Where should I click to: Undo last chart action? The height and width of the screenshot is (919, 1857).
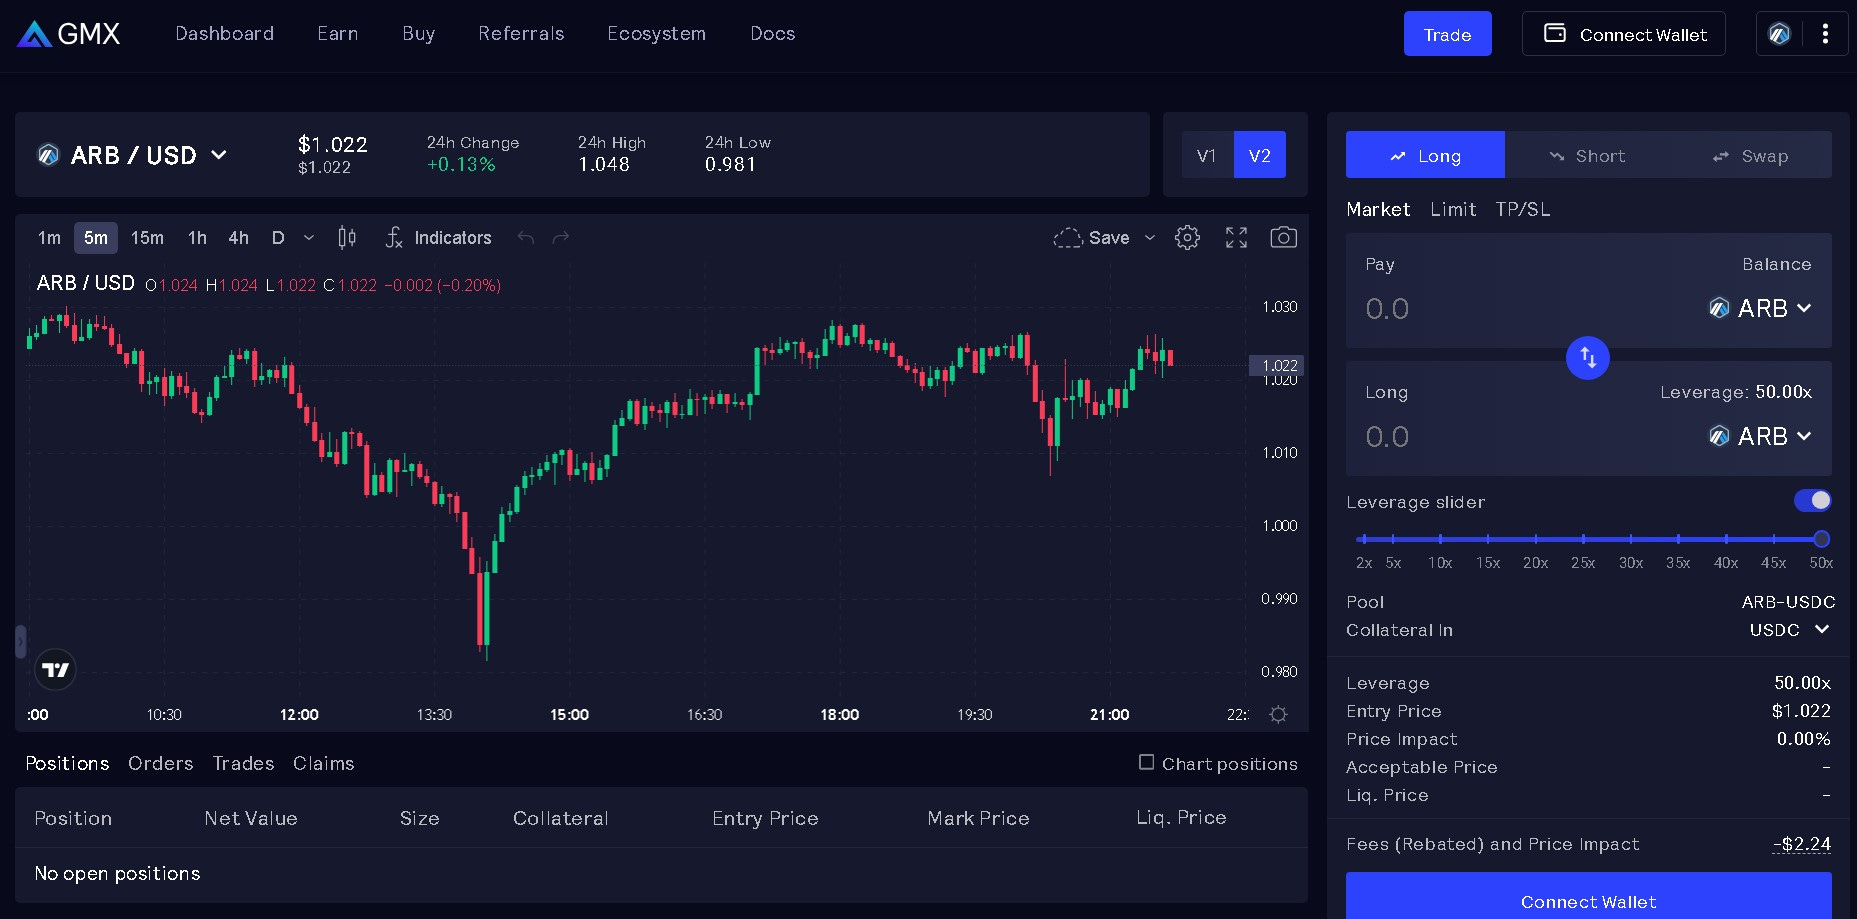tap(525, 238)
